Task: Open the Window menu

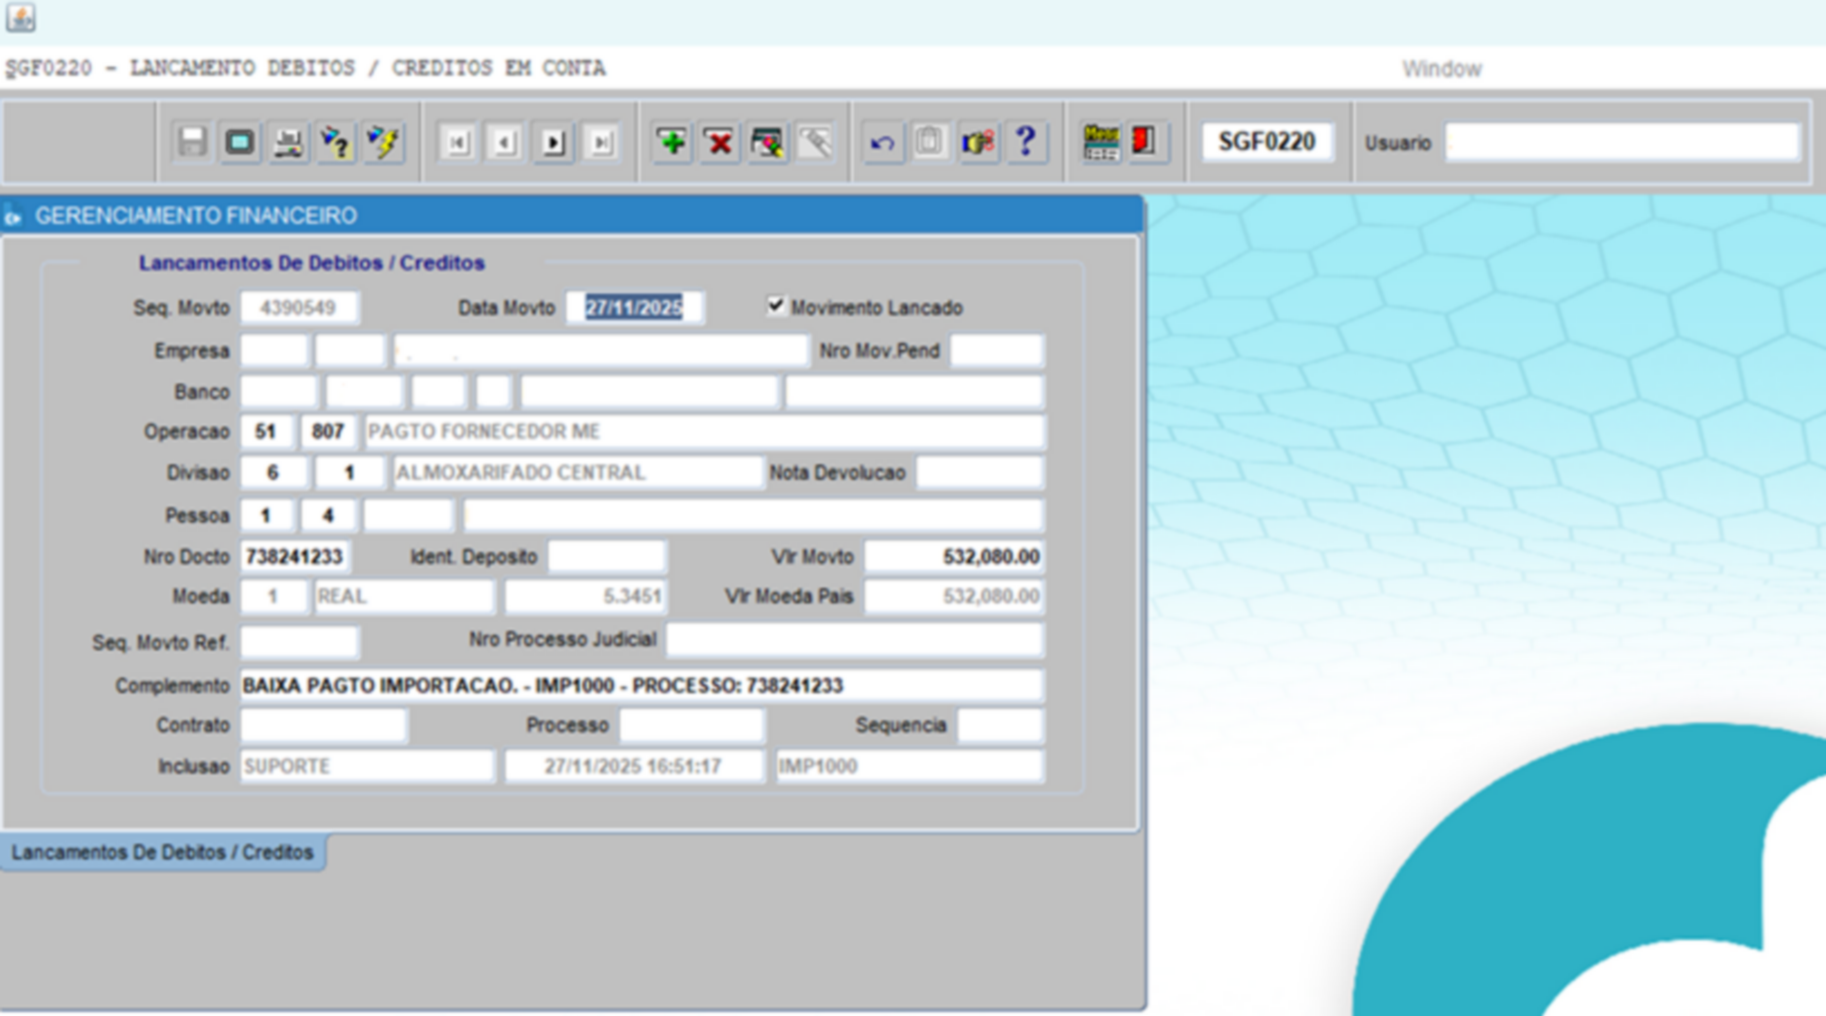Action: point(1441,69)
